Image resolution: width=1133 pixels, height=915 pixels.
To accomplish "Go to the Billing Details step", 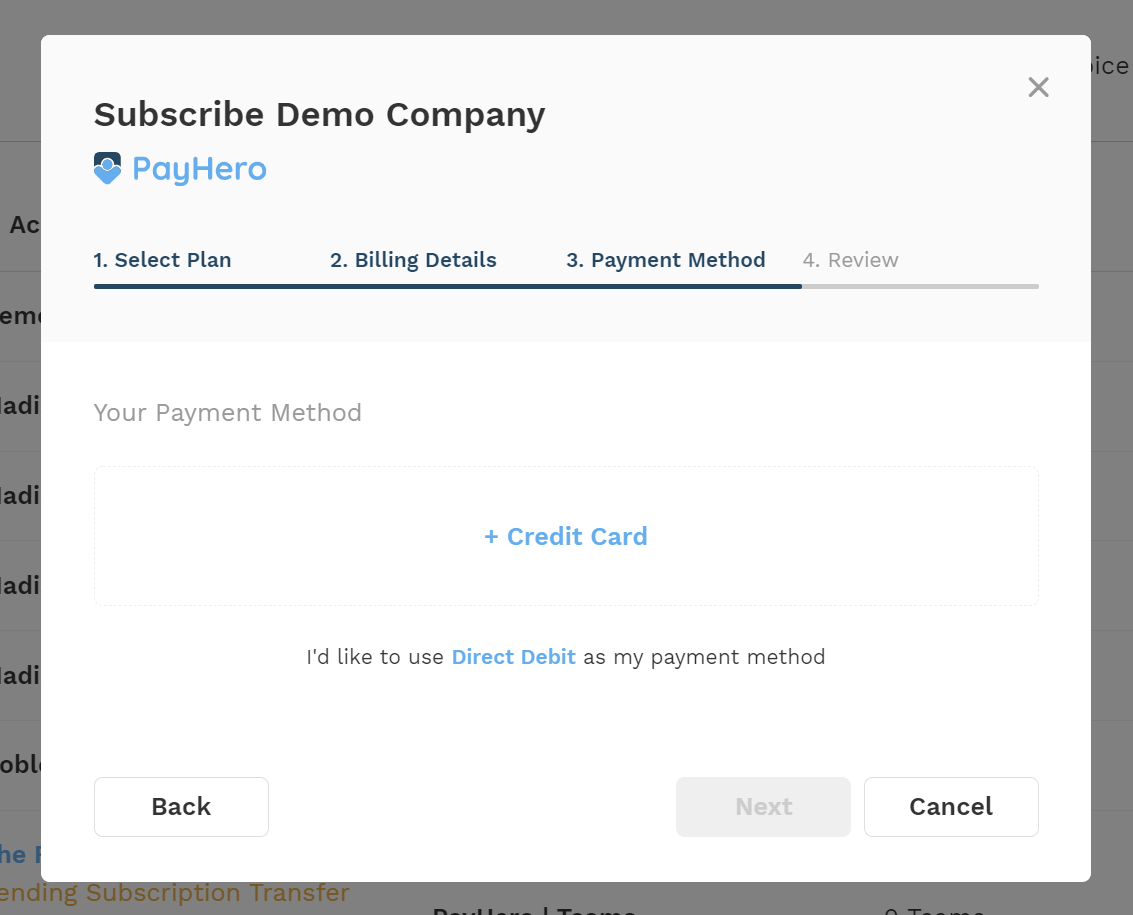I will (413, 259).
